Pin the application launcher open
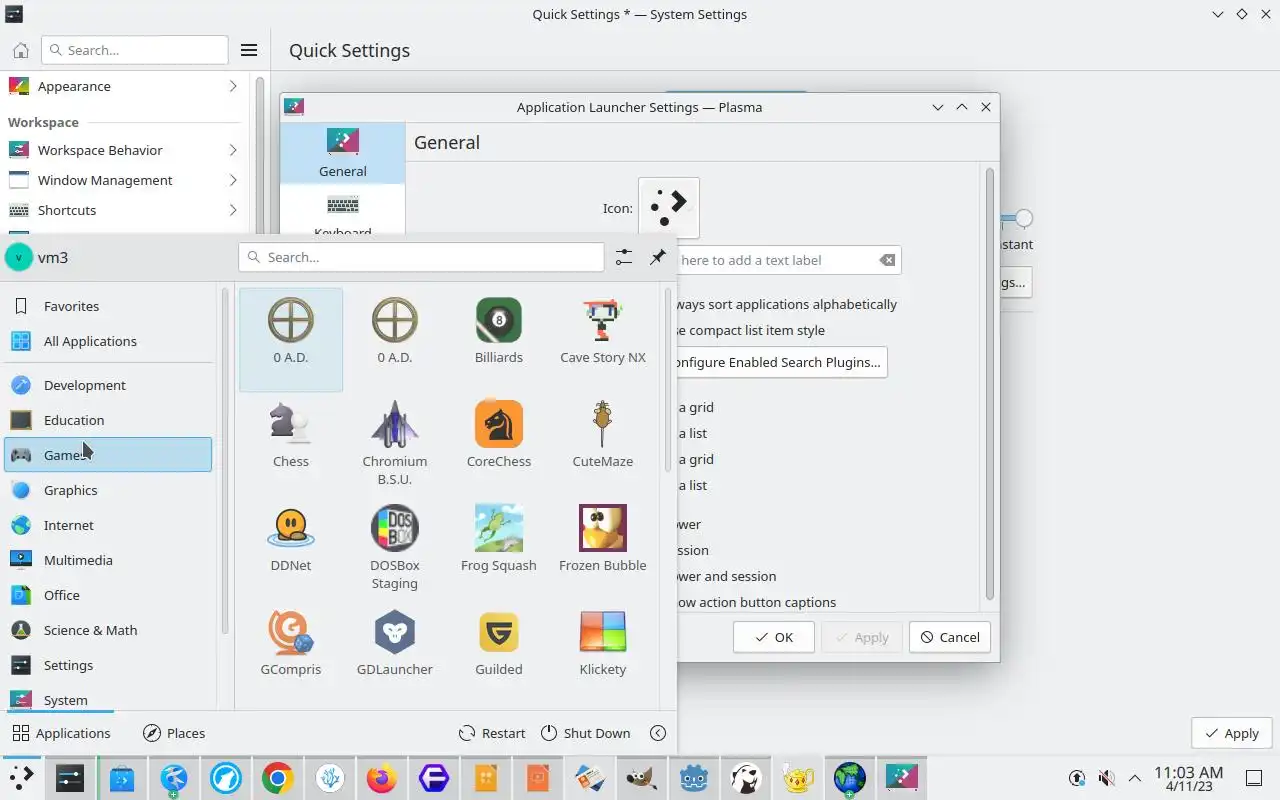 coord(657,257)
